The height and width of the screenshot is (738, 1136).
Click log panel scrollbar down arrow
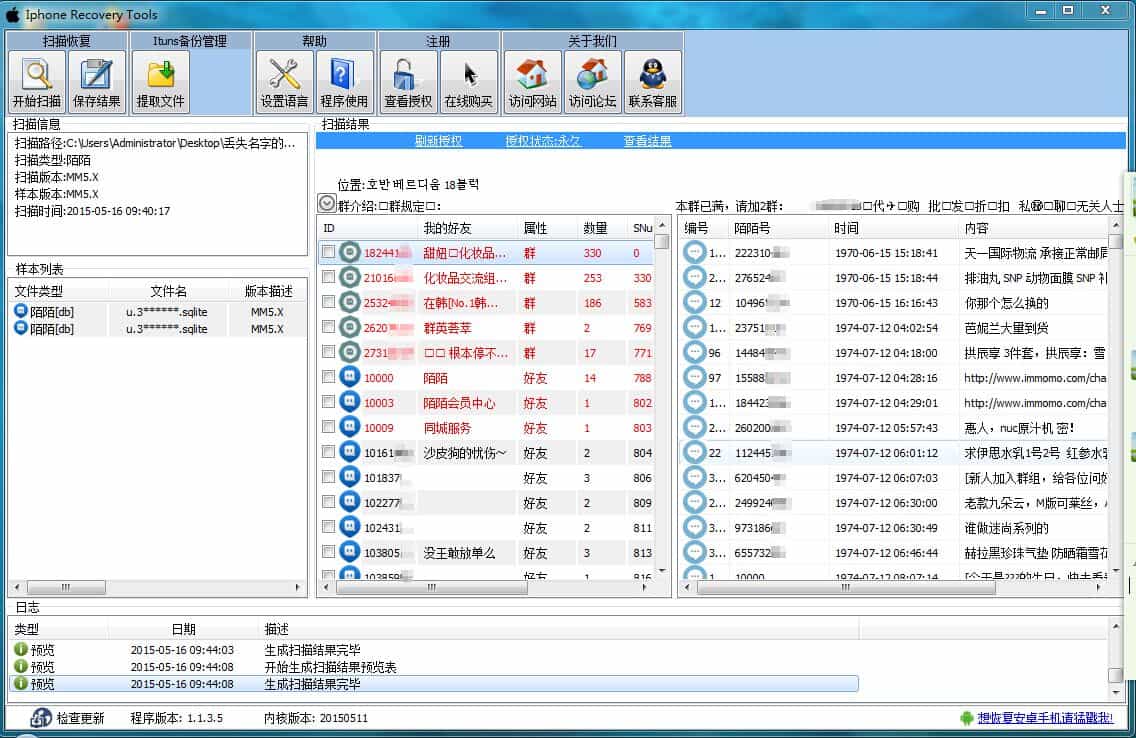click(1116, 692)
